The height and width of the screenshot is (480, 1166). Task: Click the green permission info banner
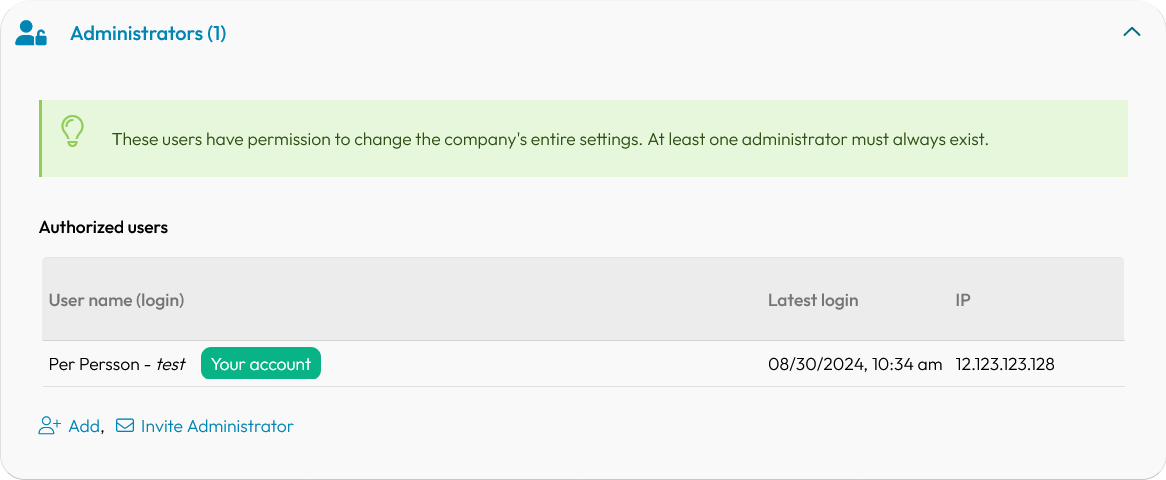point(583,138)
